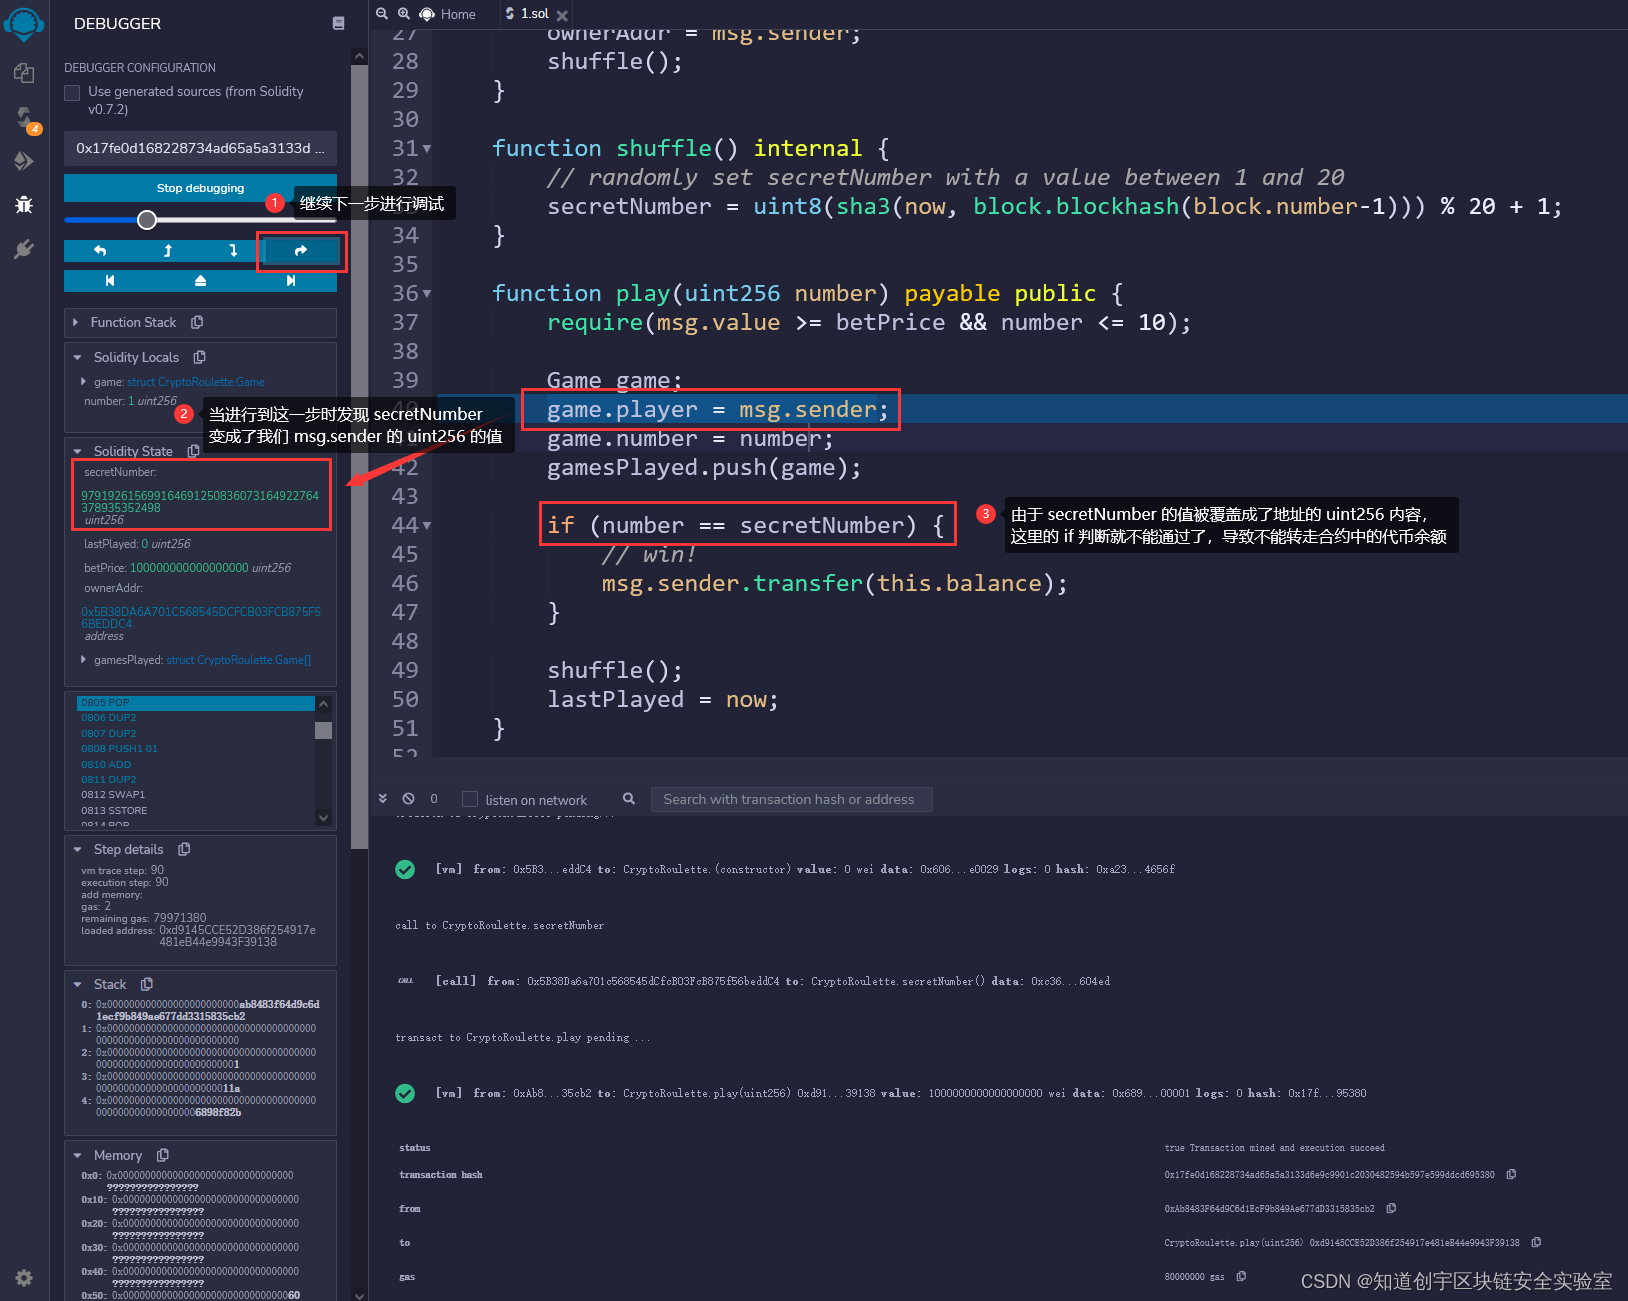Click the step over back button
Viewport: 1628px width, 1301px height.
(100, 251)
